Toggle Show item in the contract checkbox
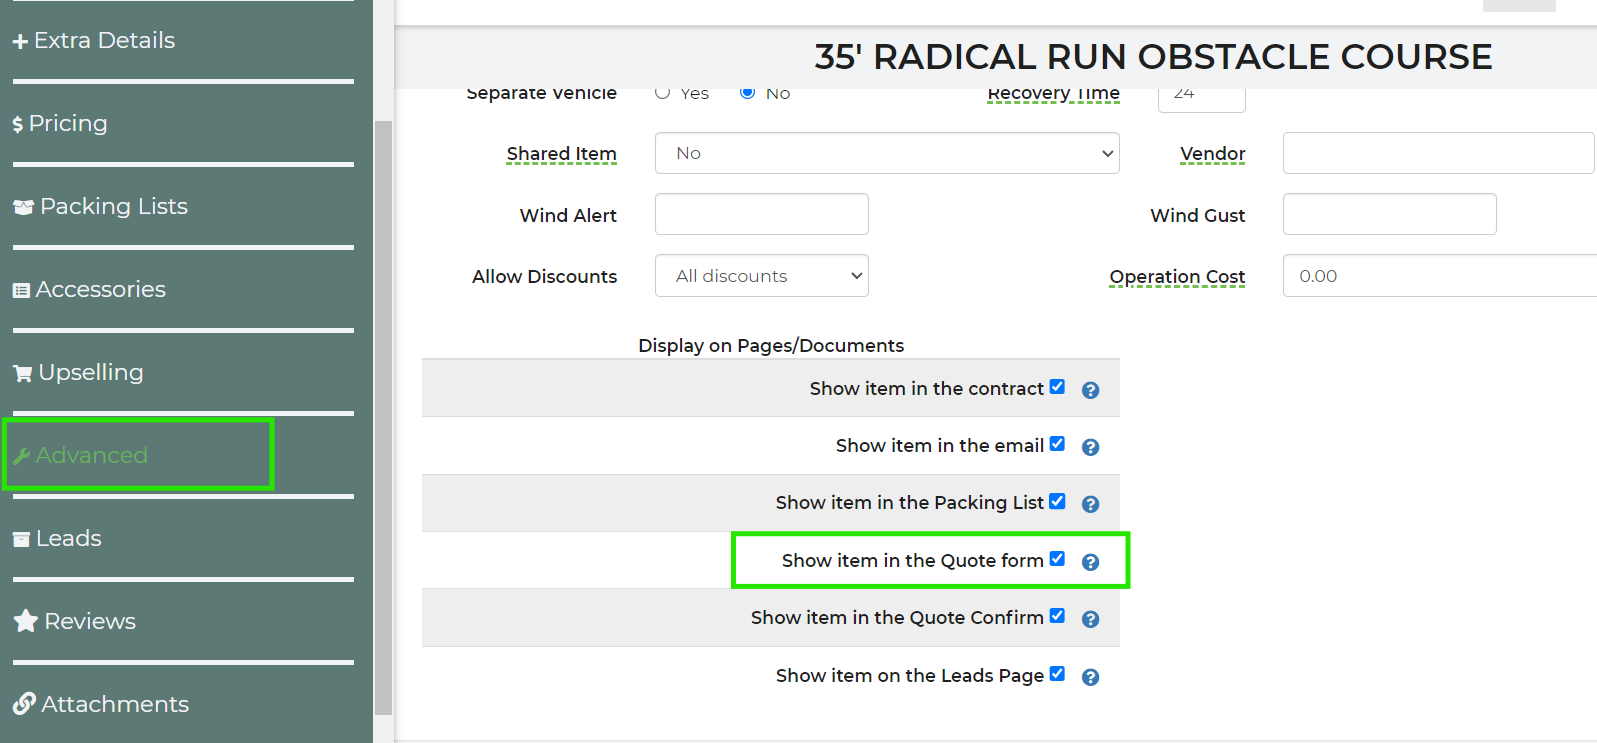 tap(1057, 387)
